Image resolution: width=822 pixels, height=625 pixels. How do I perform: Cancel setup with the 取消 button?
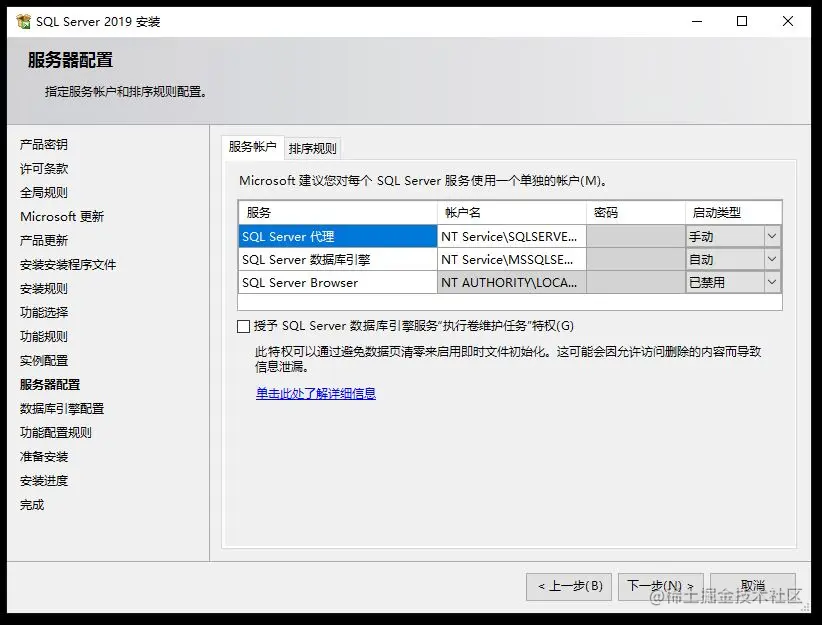point(753,586)
